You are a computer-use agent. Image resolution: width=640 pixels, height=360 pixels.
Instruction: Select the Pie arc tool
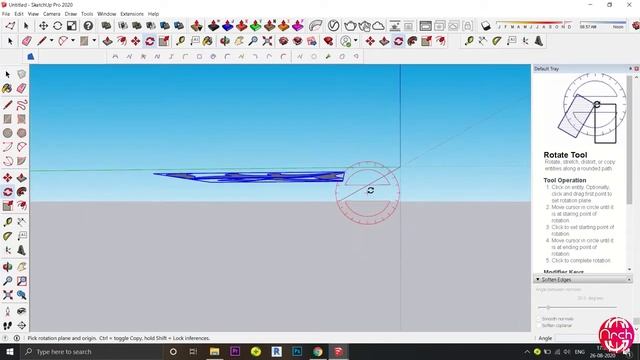click(22, 161)
